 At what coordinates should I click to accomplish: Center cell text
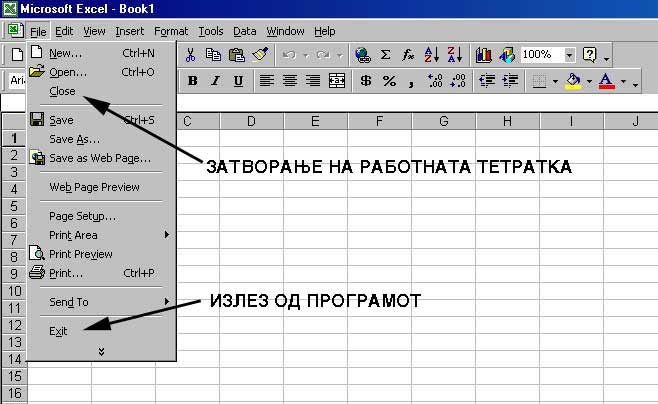[x=290, y=81]
